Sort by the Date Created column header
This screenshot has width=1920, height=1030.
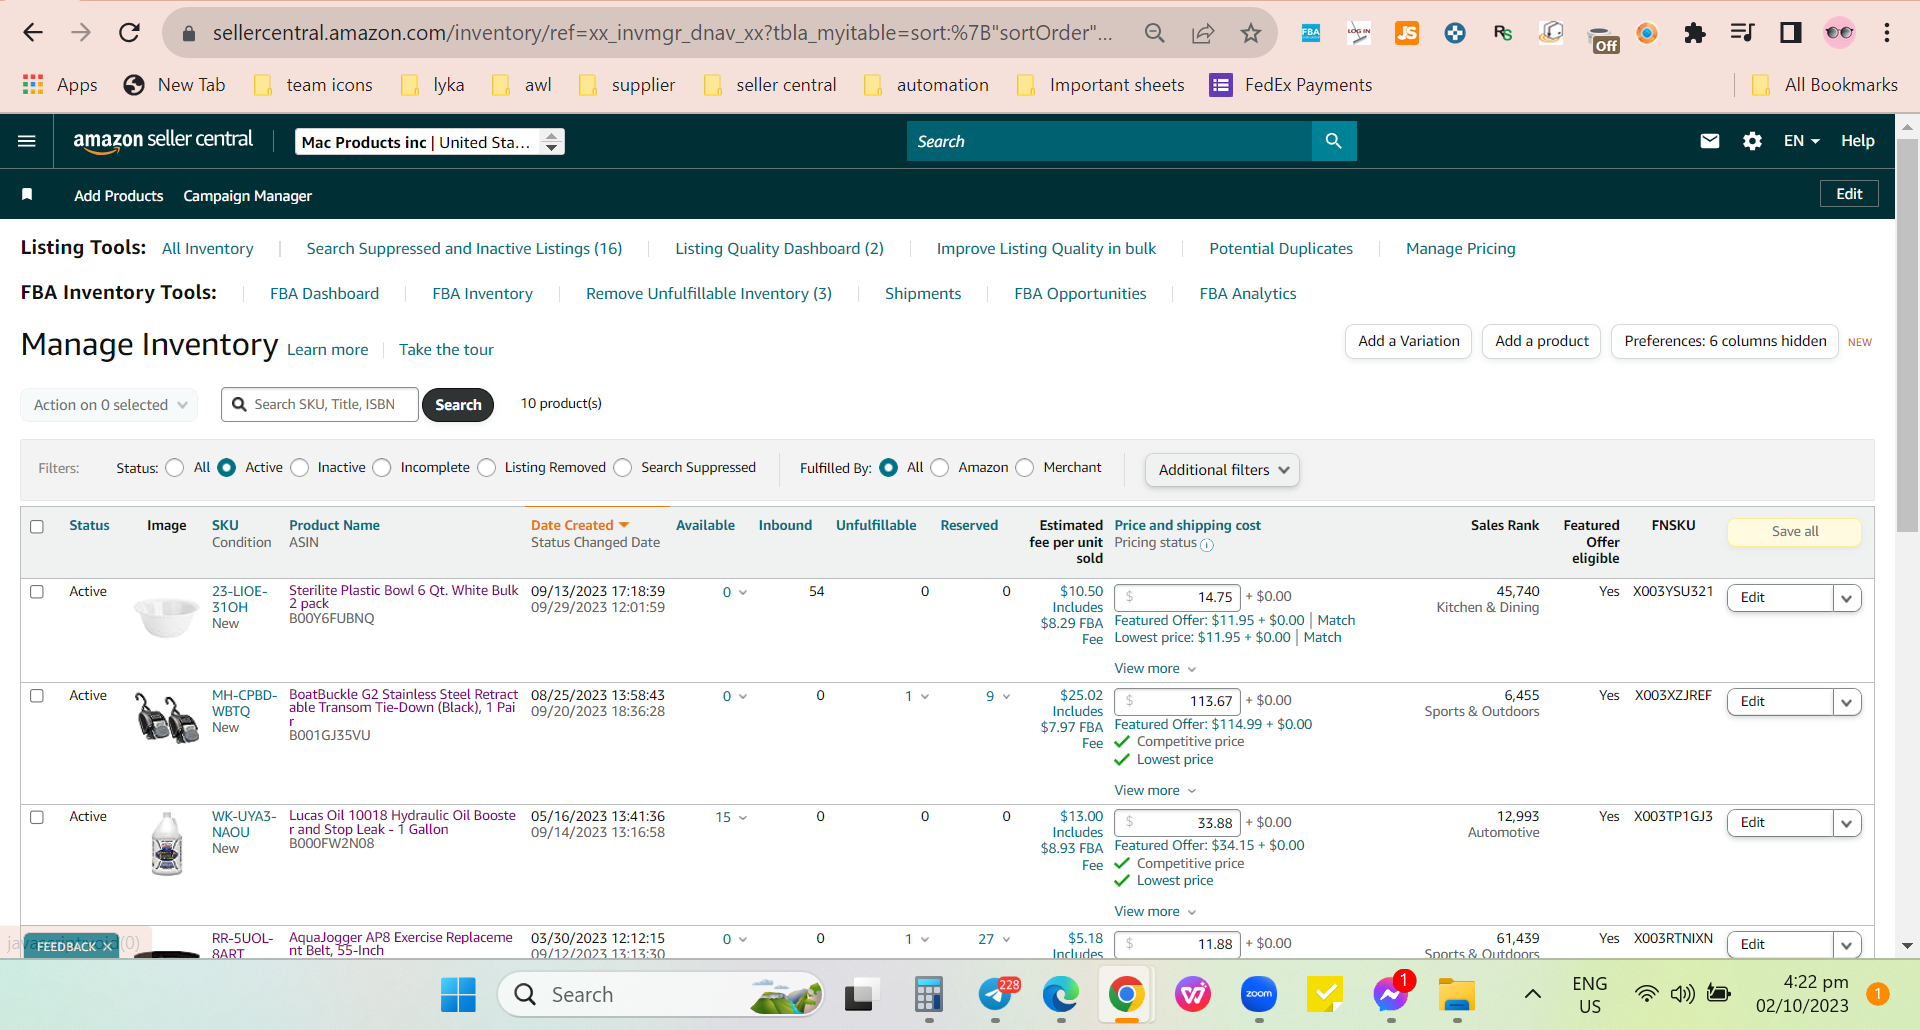[580, 525]
